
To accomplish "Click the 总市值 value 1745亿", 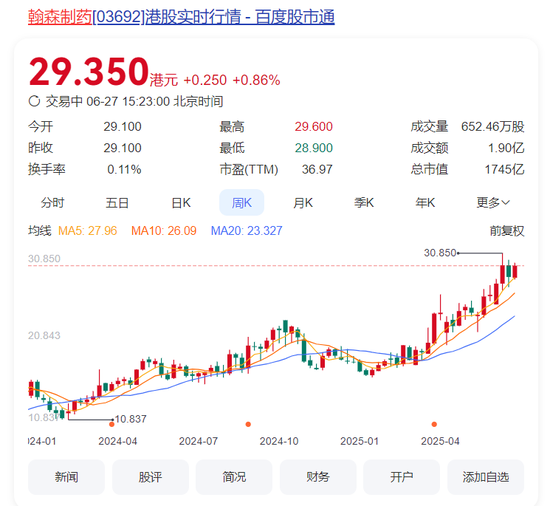I will (504, 170).
